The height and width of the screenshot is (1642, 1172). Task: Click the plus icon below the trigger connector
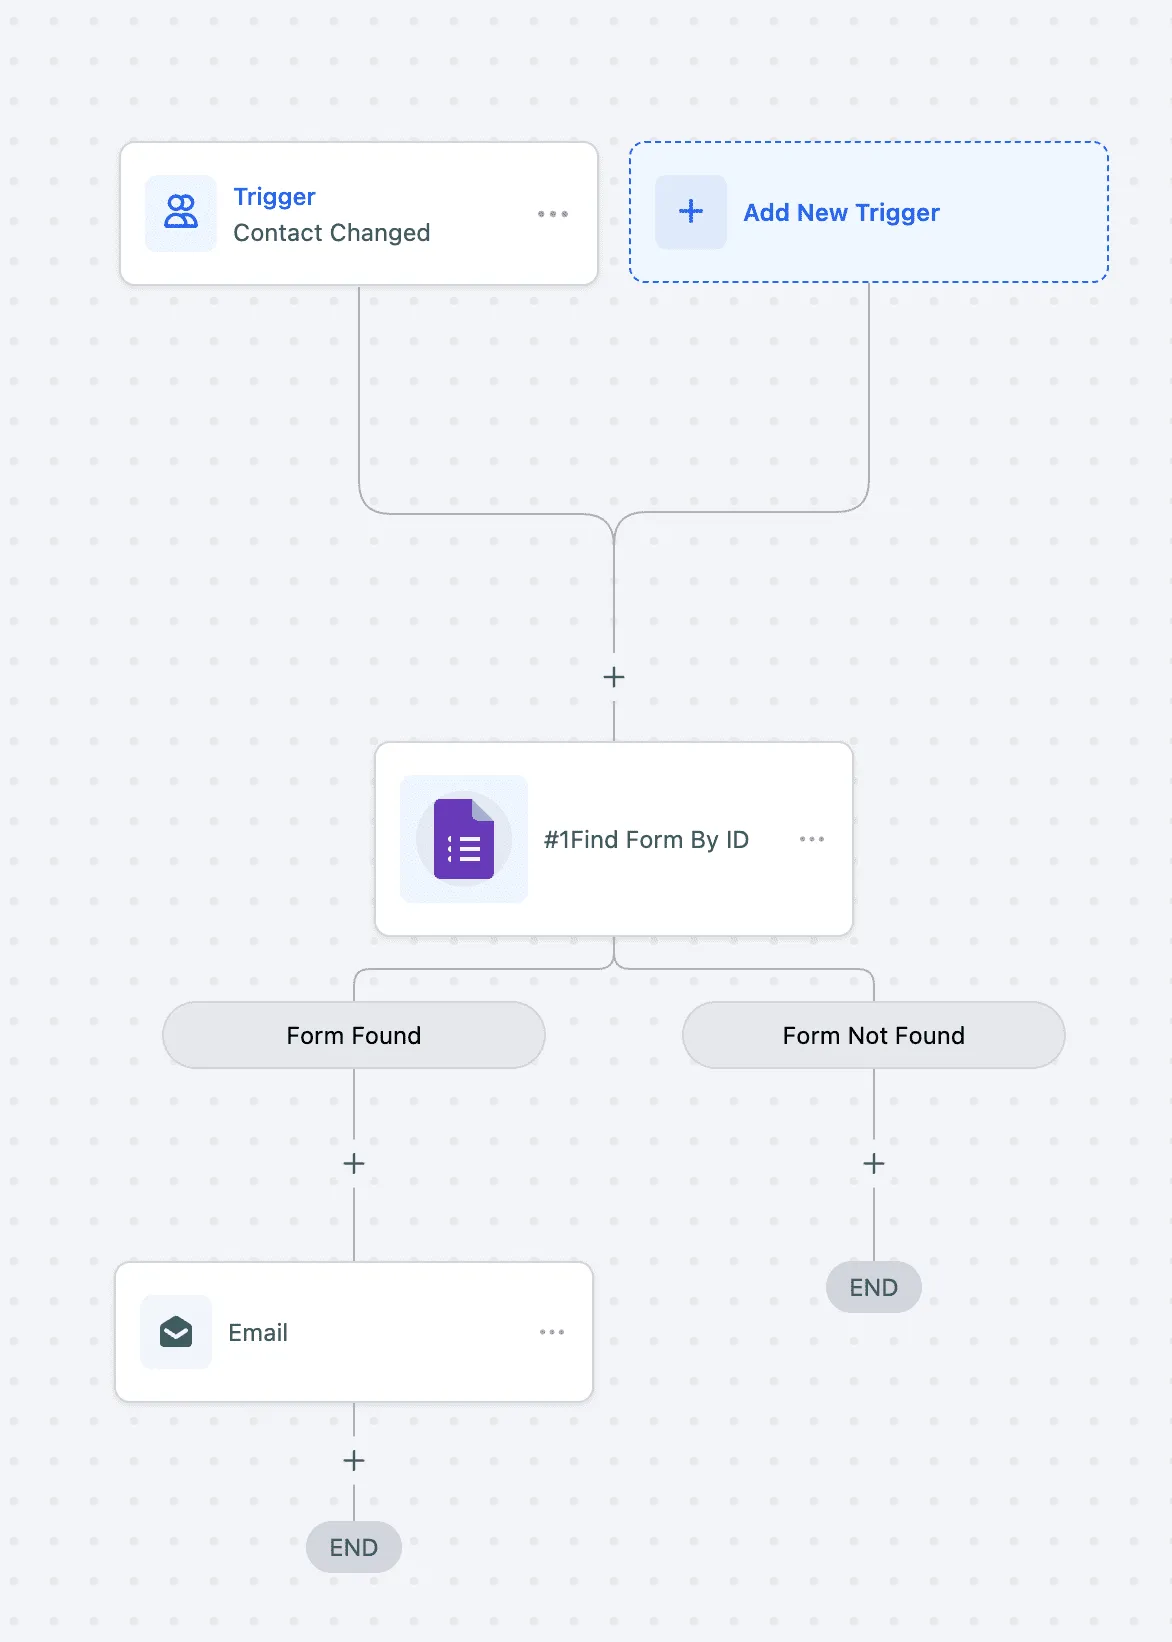pyautogui.click(x=613, y=677)
